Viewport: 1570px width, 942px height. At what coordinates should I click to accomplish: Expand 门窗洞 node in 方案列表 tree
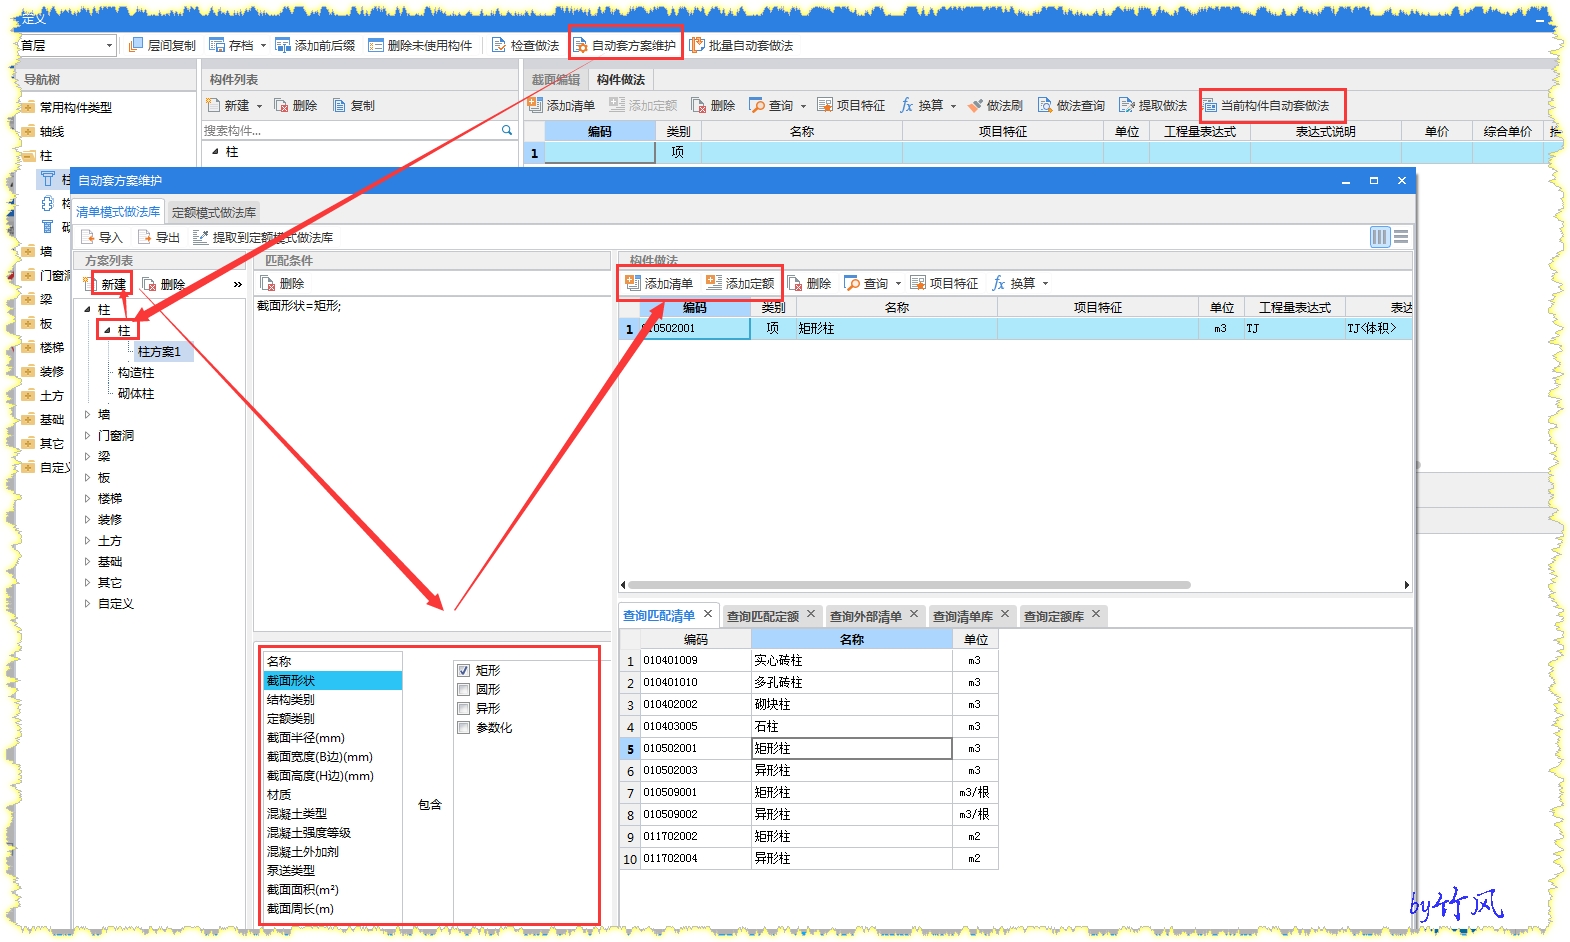87,435
